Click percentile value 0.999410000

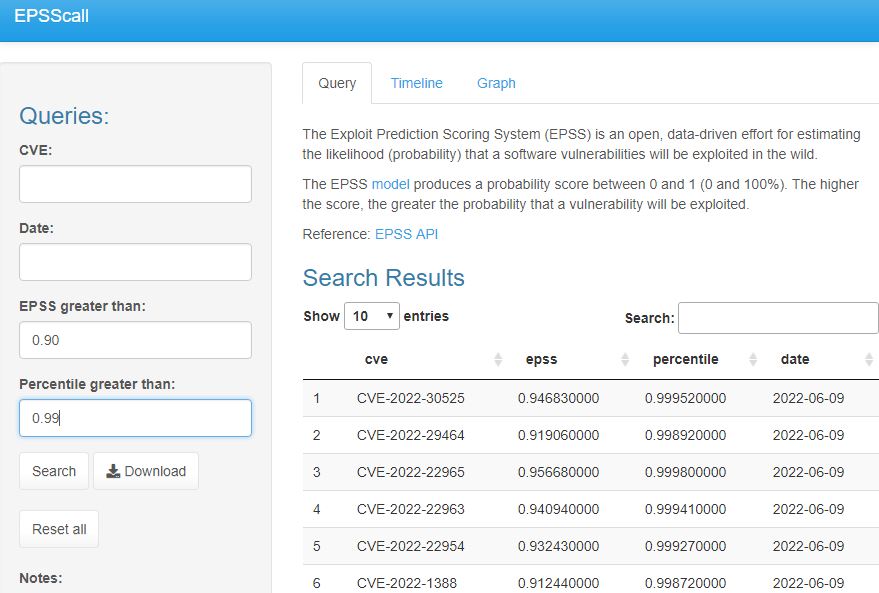point(685,509)
